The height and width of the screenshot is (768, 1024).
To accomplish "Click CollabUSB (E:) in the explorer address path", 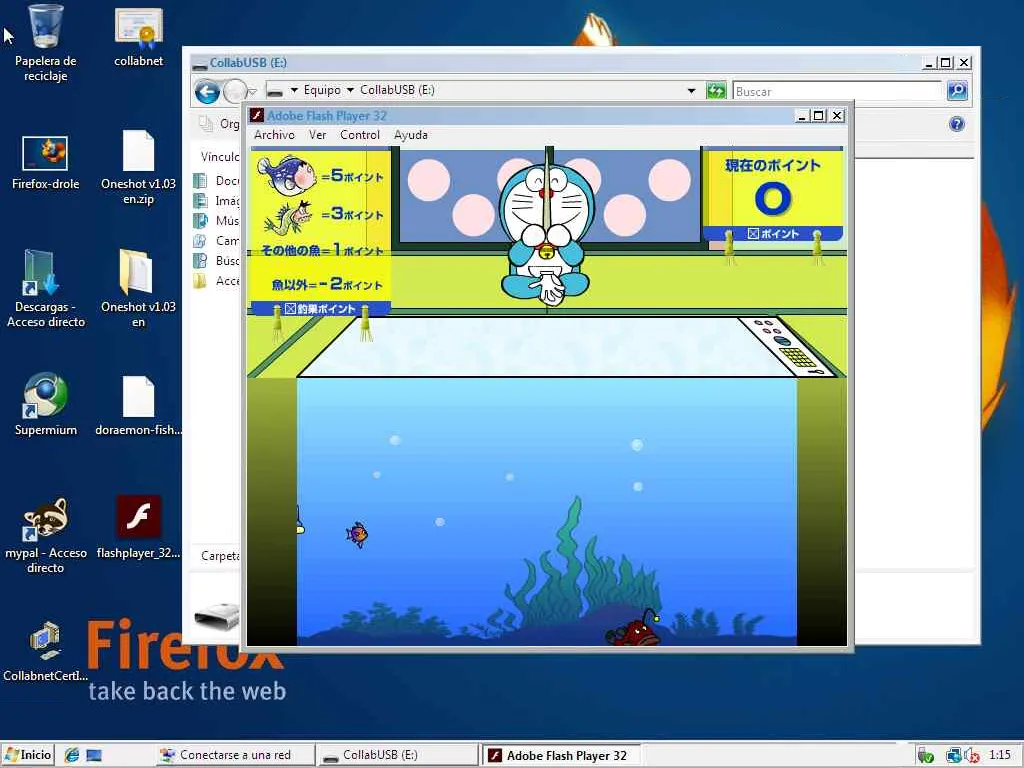I will tap(397, 90).
